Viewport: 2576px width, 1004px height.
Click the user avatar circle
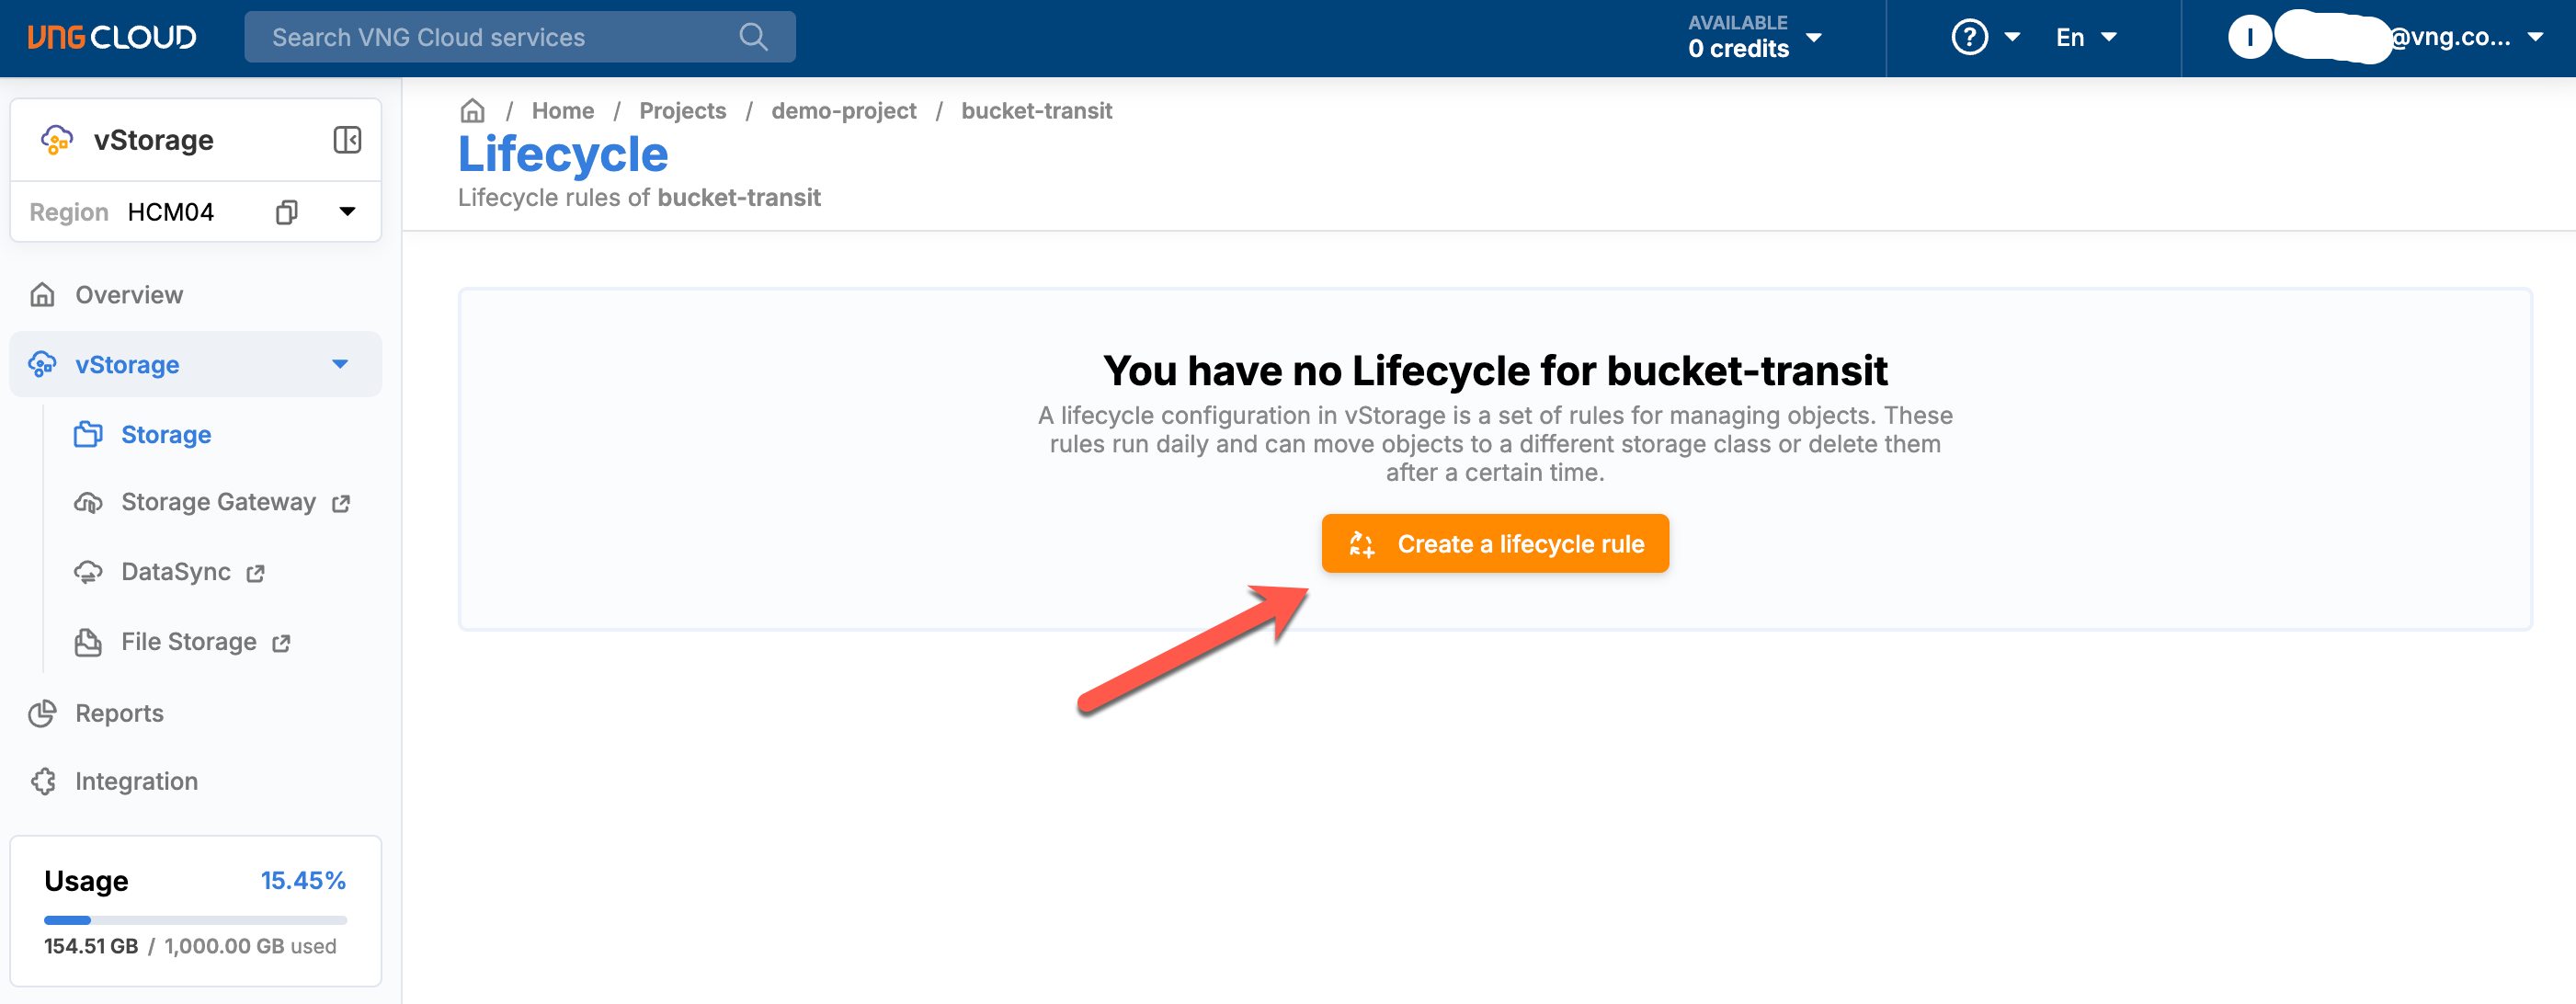(x=2249, y=37)
